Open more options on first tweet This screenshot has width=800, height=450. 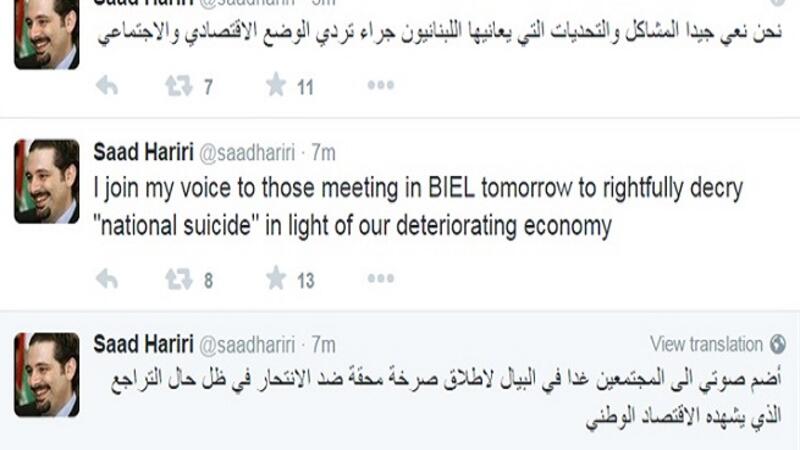(x=380, y=86)
